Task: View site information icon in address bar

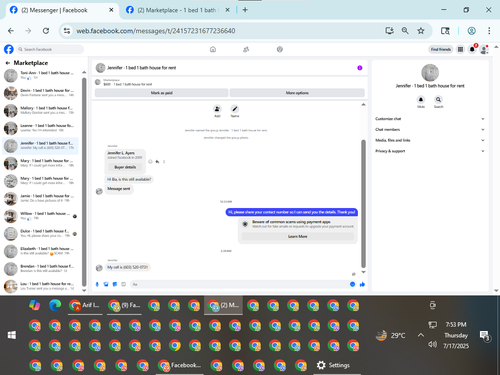Action: coord(67,31)
